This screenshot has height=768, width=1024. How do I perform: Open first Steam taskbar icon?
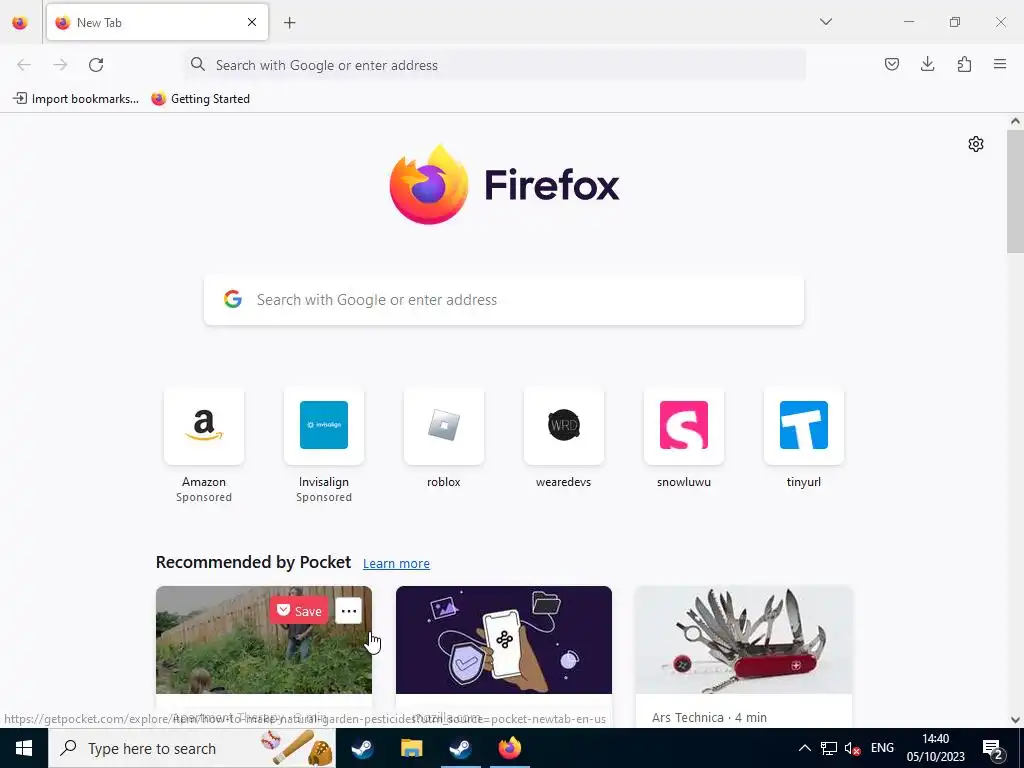(x=362, y=748)
